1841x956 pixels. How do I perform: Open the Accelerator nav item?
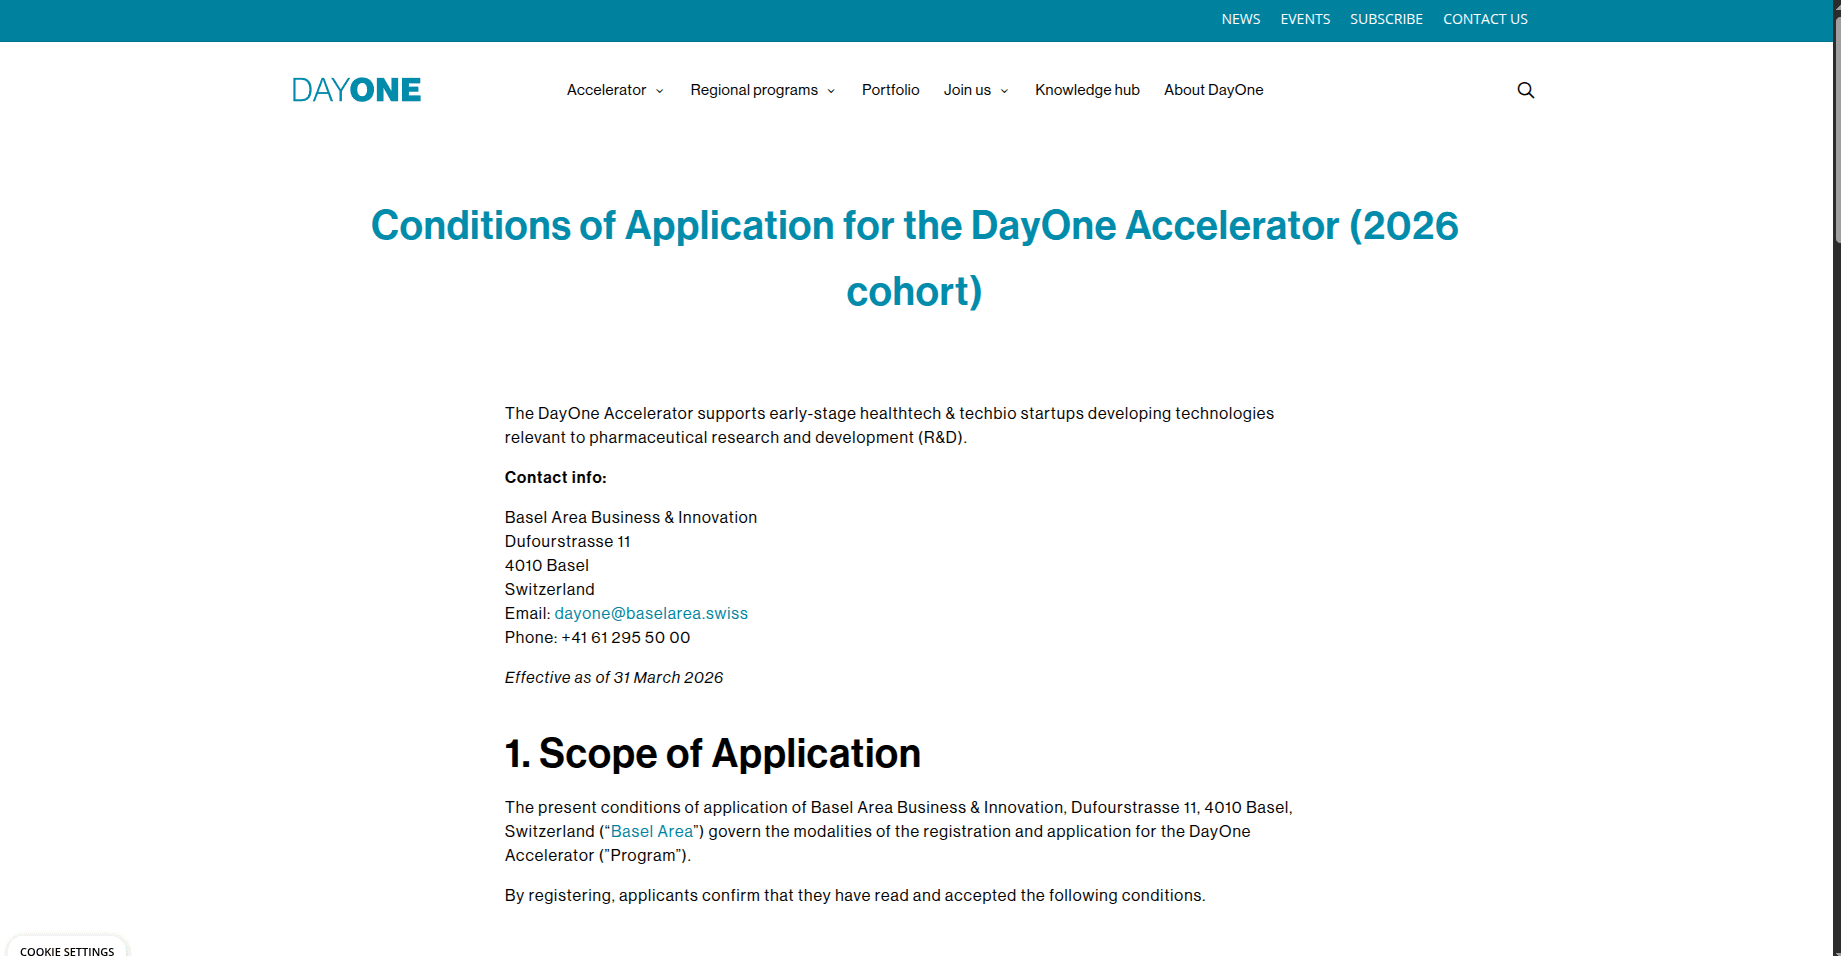coord(606,90)
